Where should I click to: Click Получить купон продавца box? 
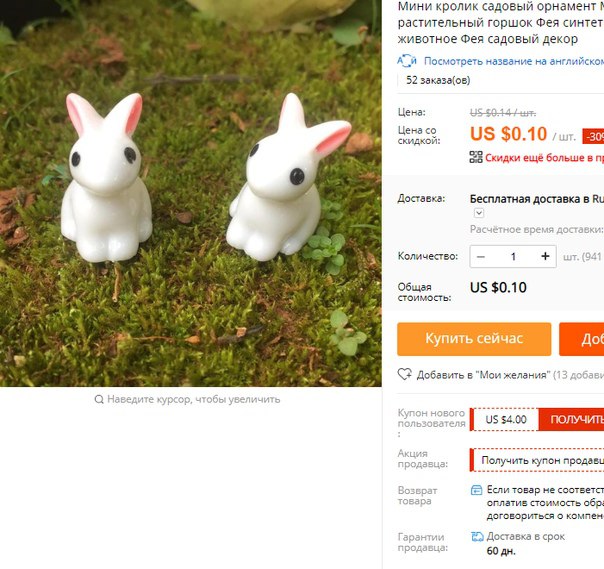point(537,460)
